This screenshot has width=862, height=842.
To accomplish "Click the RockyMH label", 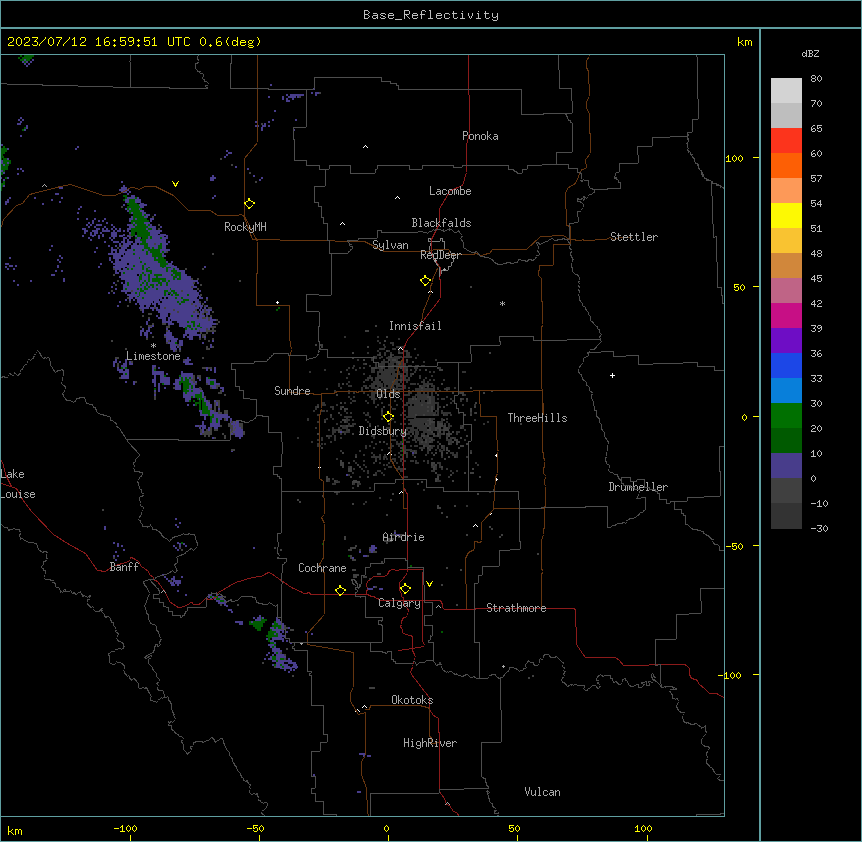I will click(245, 227).
